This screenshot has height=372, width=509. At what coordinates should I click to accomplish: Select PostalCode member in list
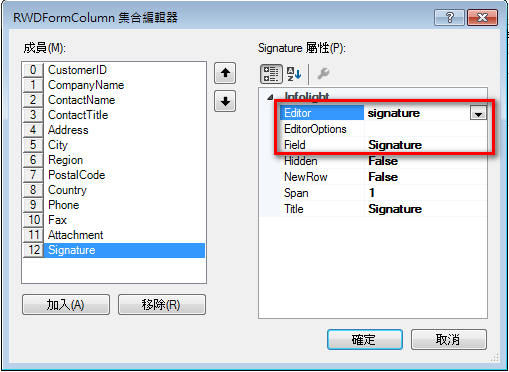tap(114, 175)
